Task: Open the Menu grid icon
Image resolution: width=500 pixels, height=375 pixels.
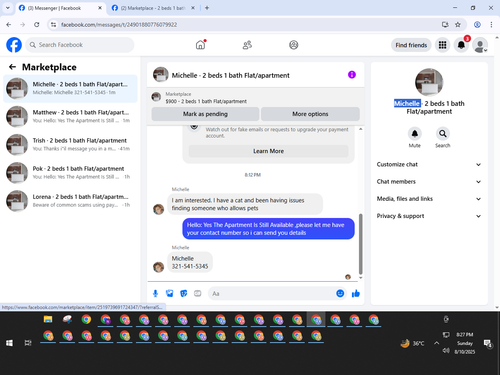Action: 442,45
